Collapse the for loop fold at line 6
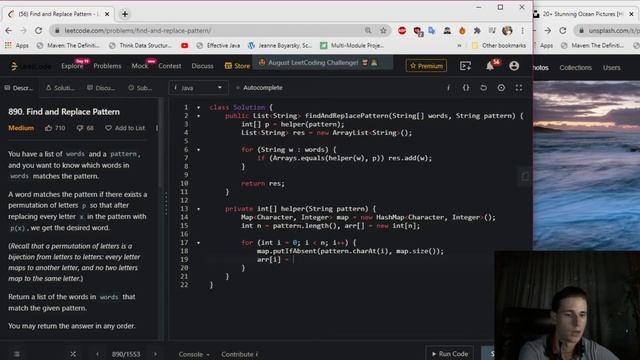This screenshot has height=360, width=640. (199, 150)
